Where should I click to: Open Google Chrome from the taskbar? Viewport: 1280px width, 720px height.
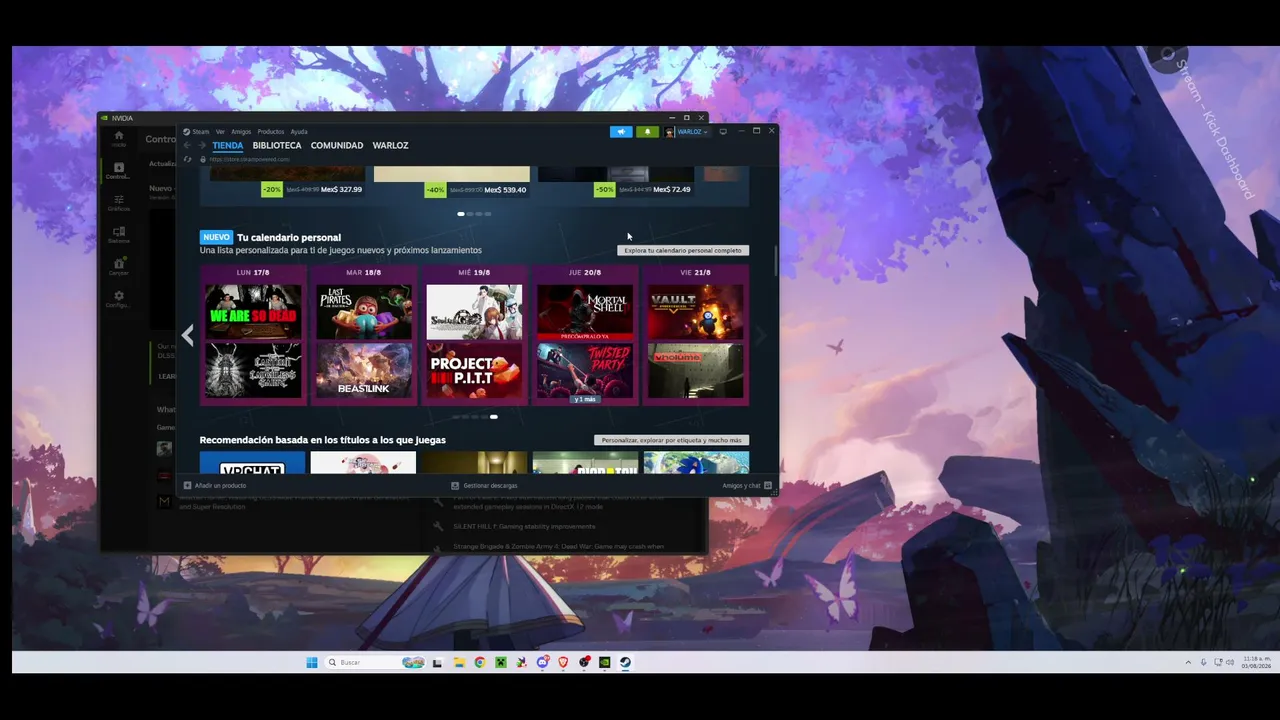(x=480, y=662)
